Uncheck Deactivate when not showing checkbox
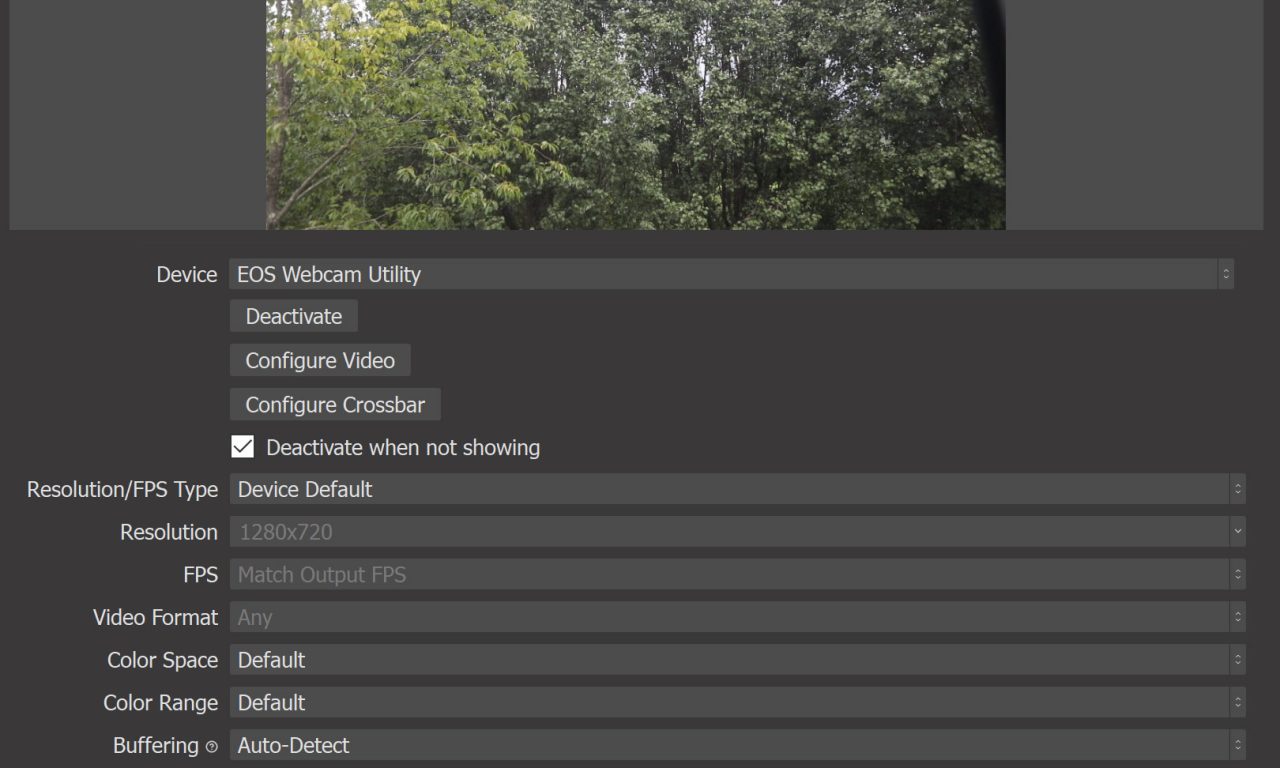 click(243, 447)
